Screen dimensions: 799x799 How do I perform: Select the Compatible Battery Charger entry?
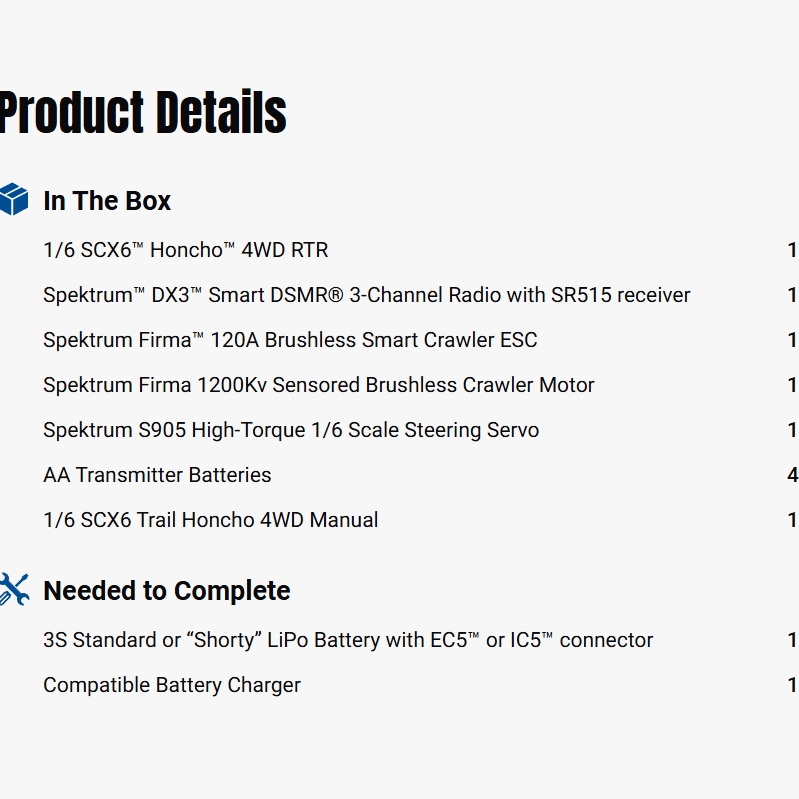(172, 685)
